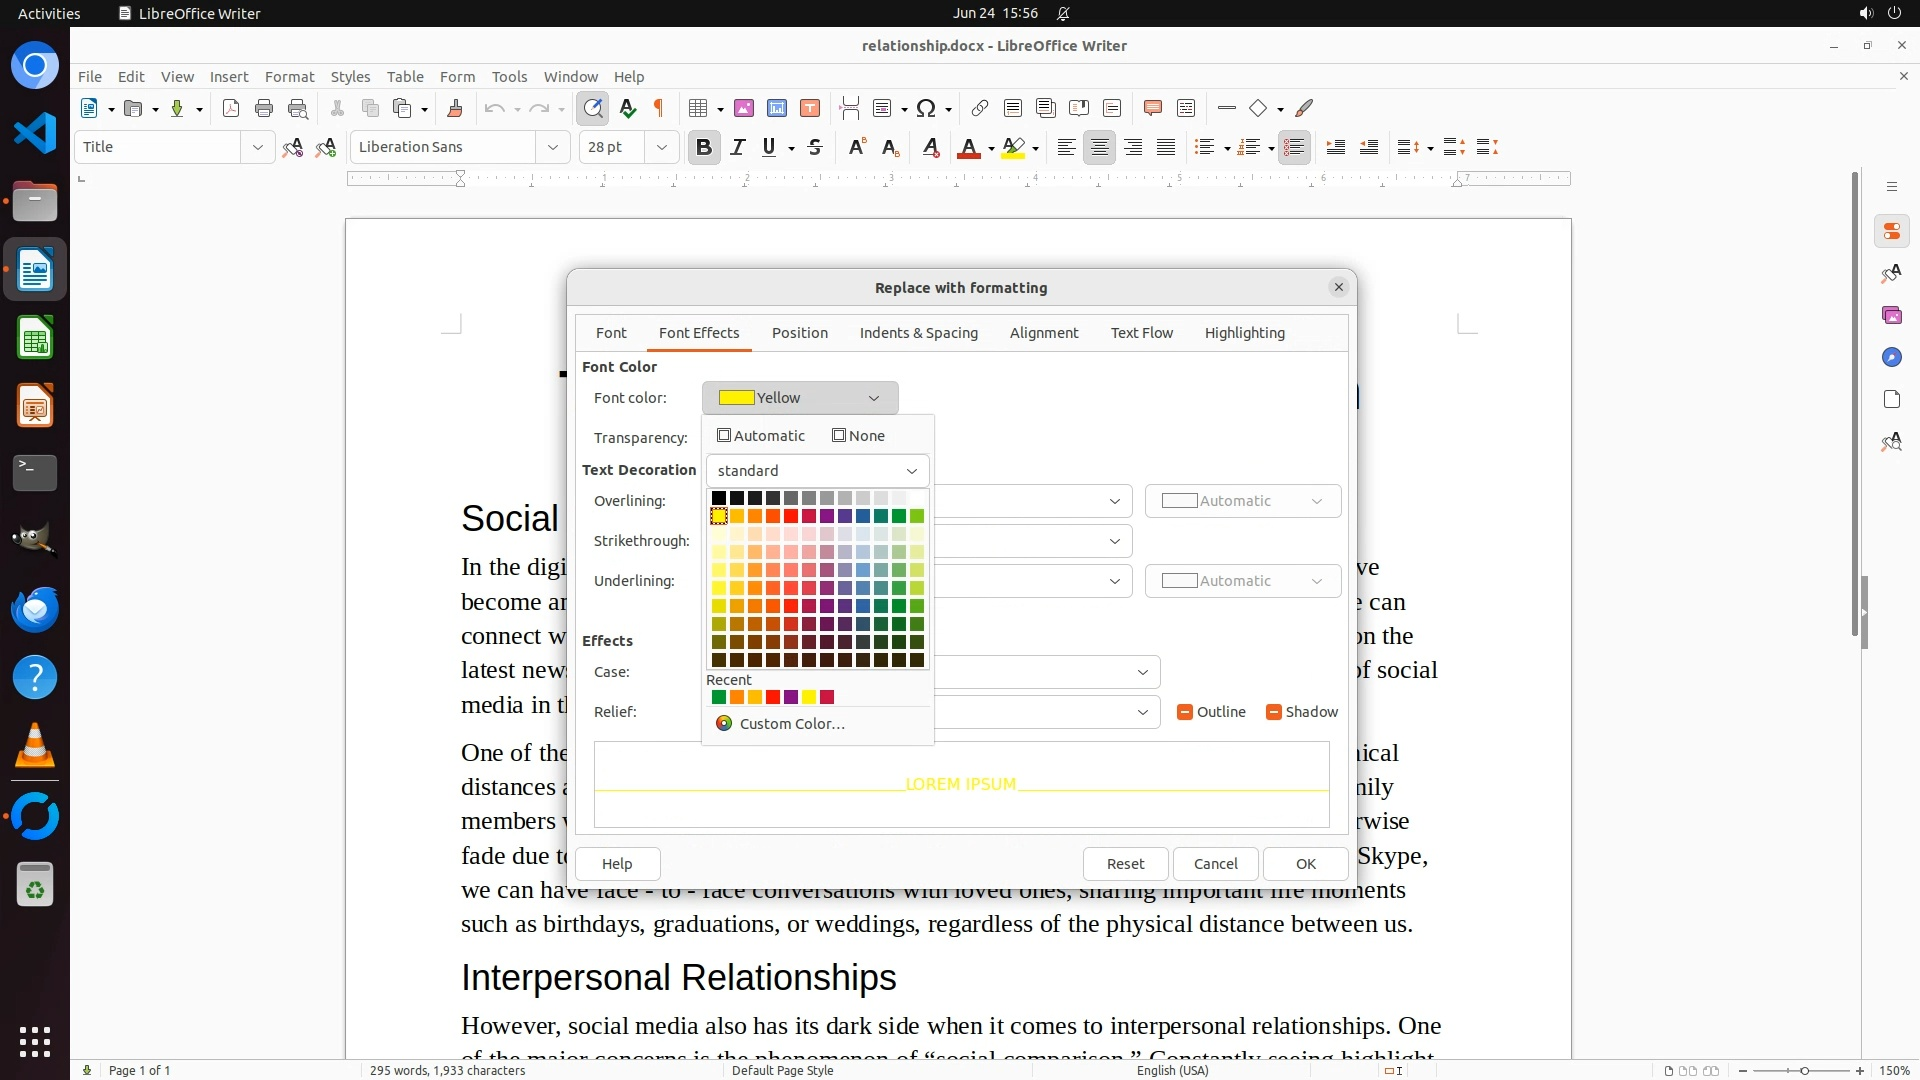Image resolution: width=1920 pixels, height=1080 pixels.
Task: Click Justified alignment icon in toolbar
Action: pyautogui.click(x=1166, y=147)
